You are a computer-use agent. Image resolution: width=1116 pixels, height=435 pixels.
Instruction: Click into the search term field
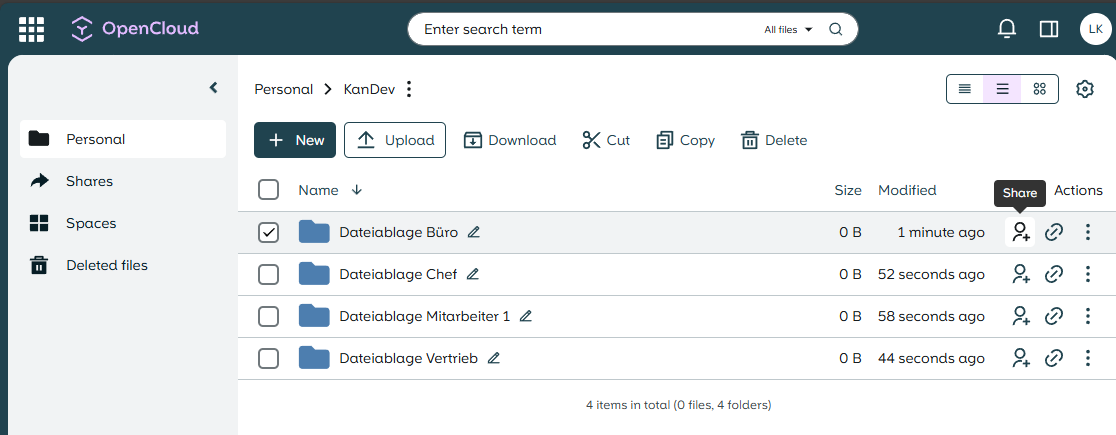(x=580, y=29)
